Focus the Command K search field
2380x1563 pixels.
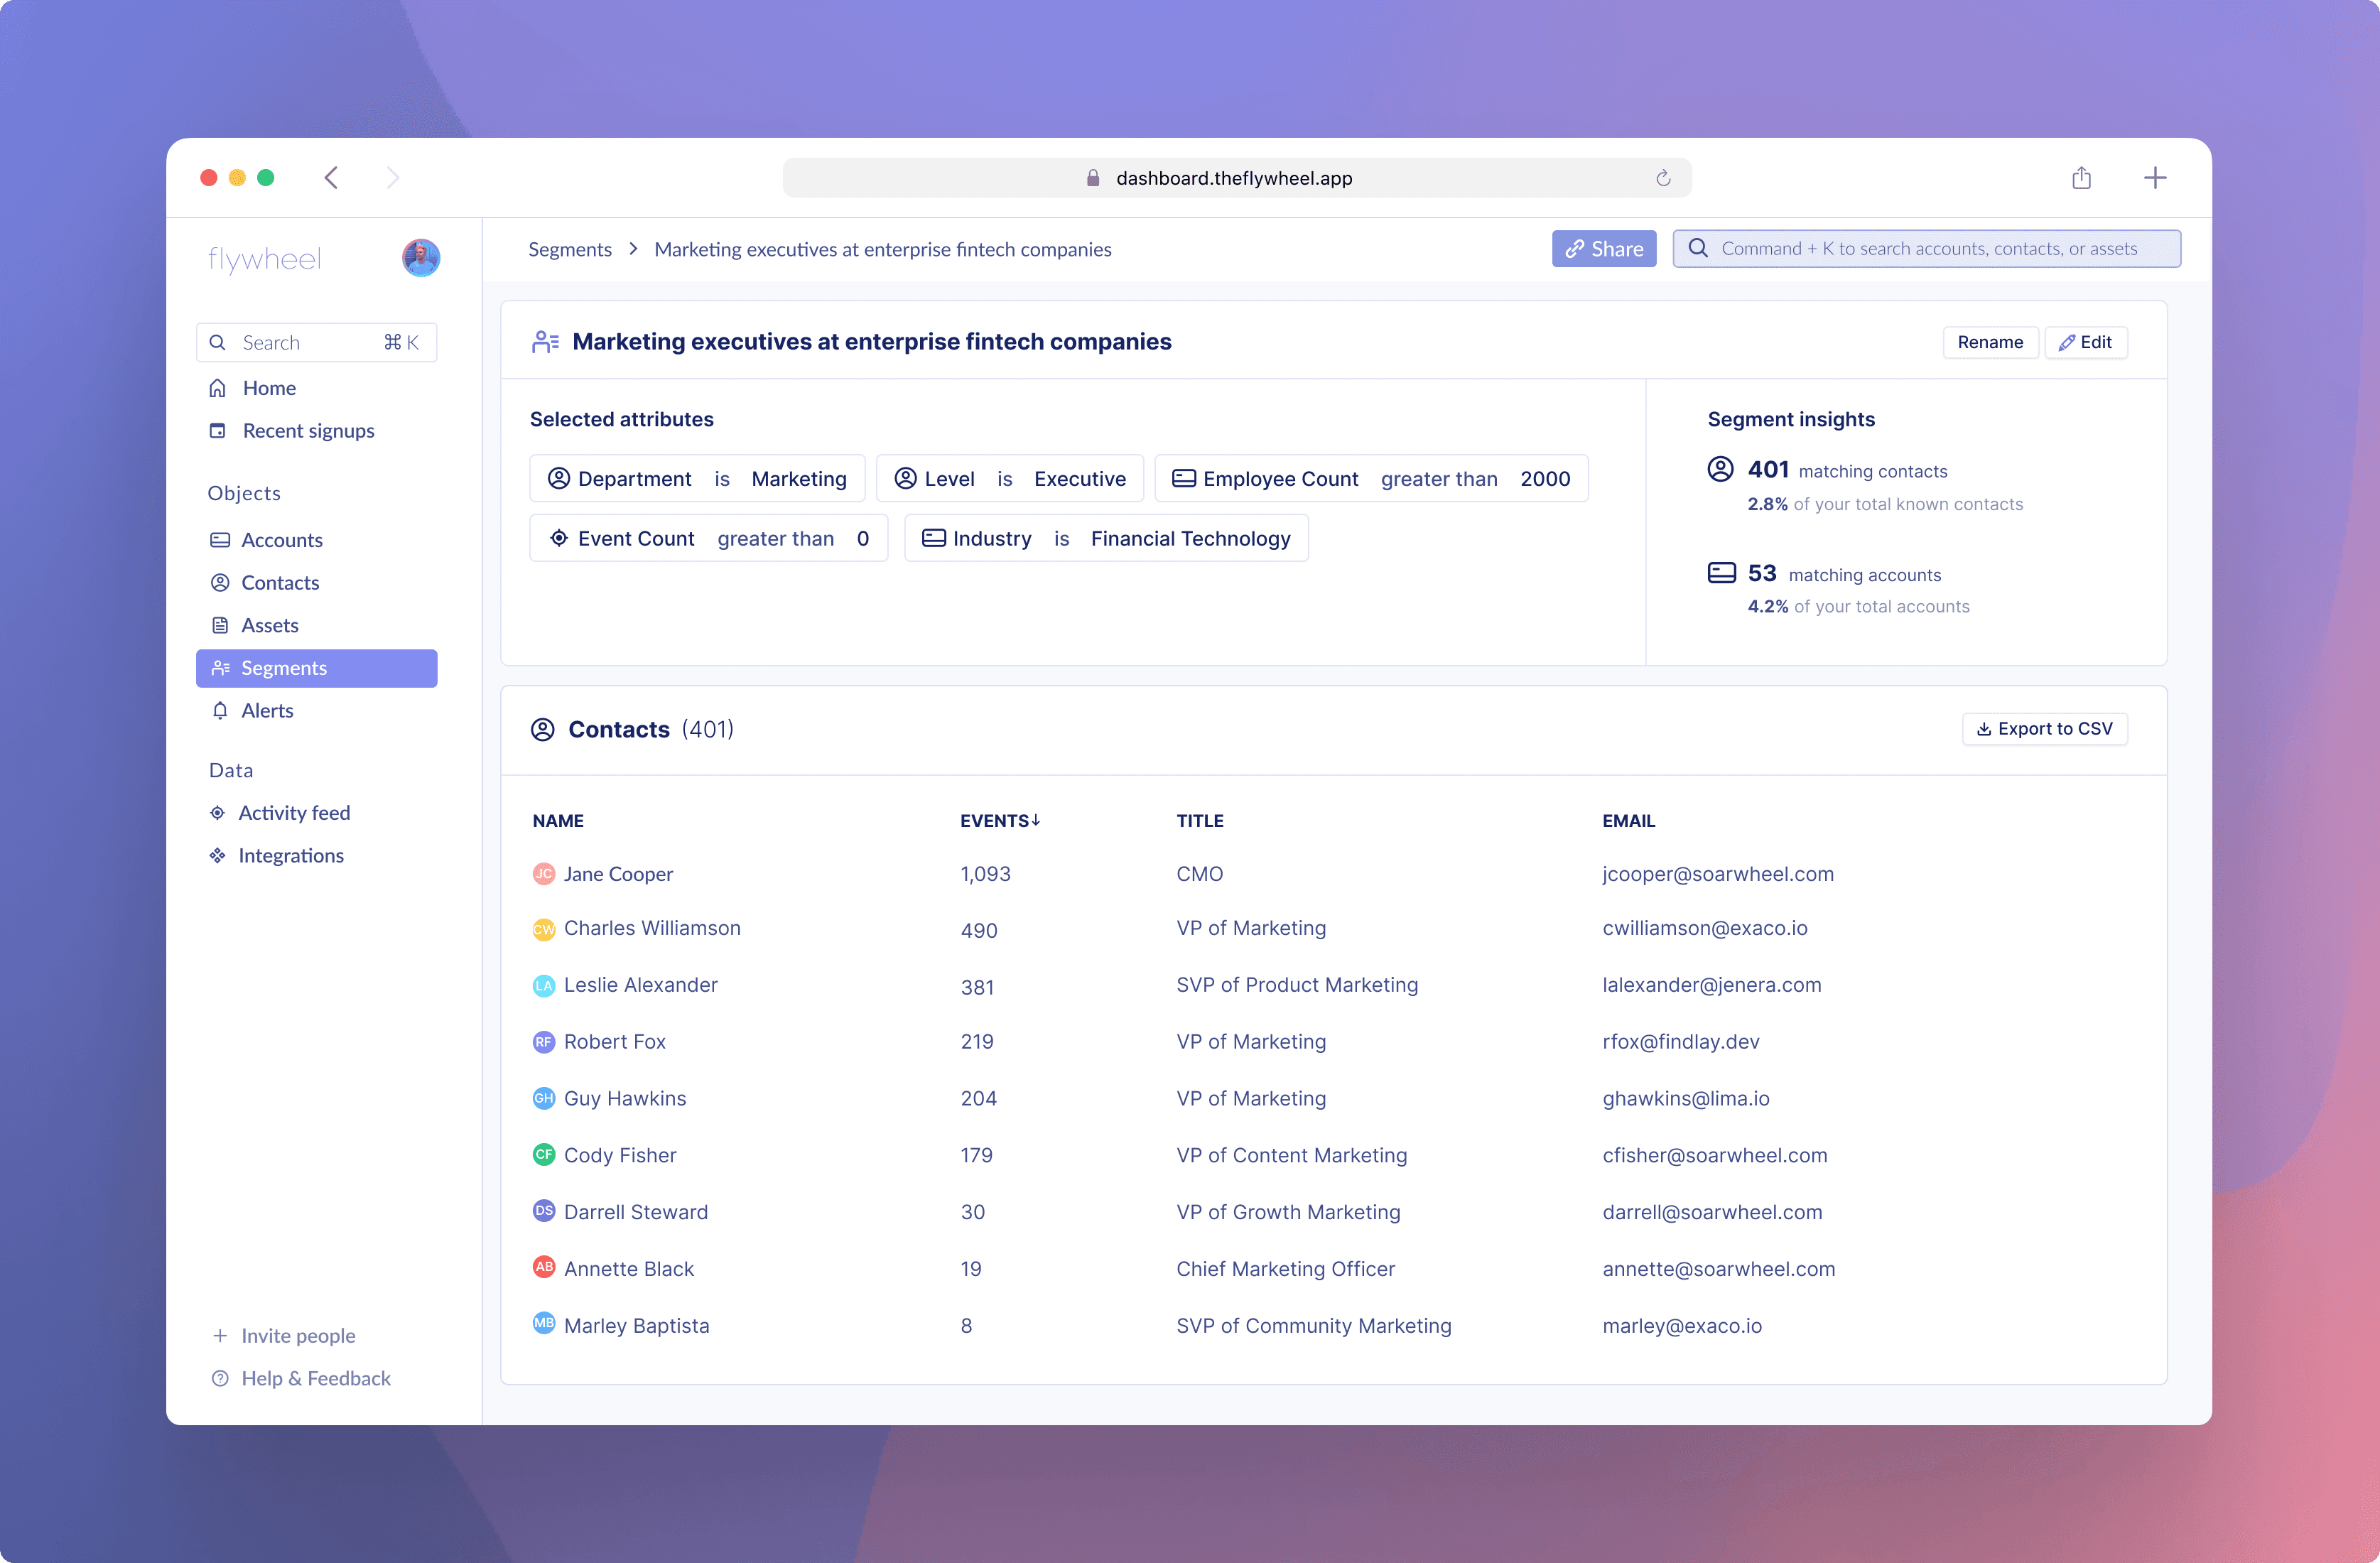pyautogui.click(x=1927, y=249)
